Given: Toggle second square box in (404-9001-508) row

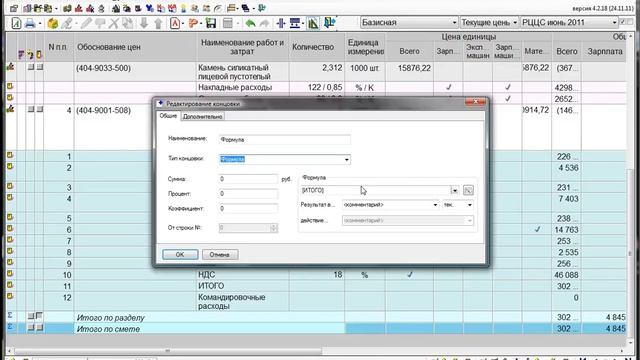Looking at the screenshot, I should pyautogui.click(x=40, y=109).
